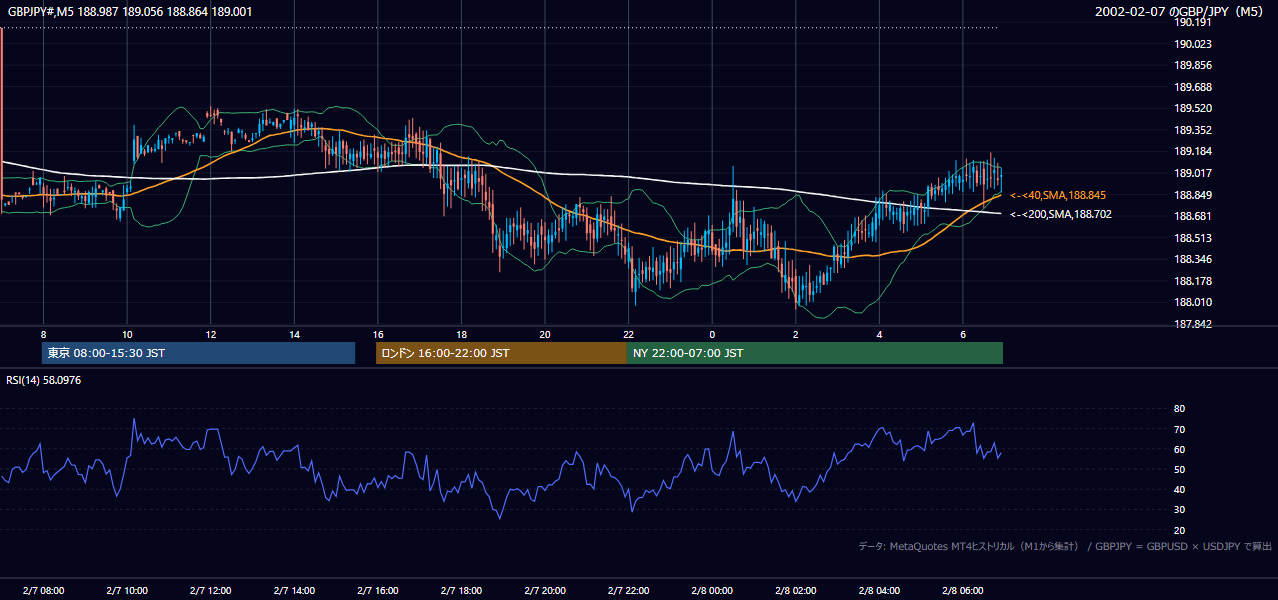Image resolution: width=1278 pixels, height=600 pixels.
Task: Select the chart title '2002-02-07 のGBP/JPY (M5)'
Action: click(1180, 11)
